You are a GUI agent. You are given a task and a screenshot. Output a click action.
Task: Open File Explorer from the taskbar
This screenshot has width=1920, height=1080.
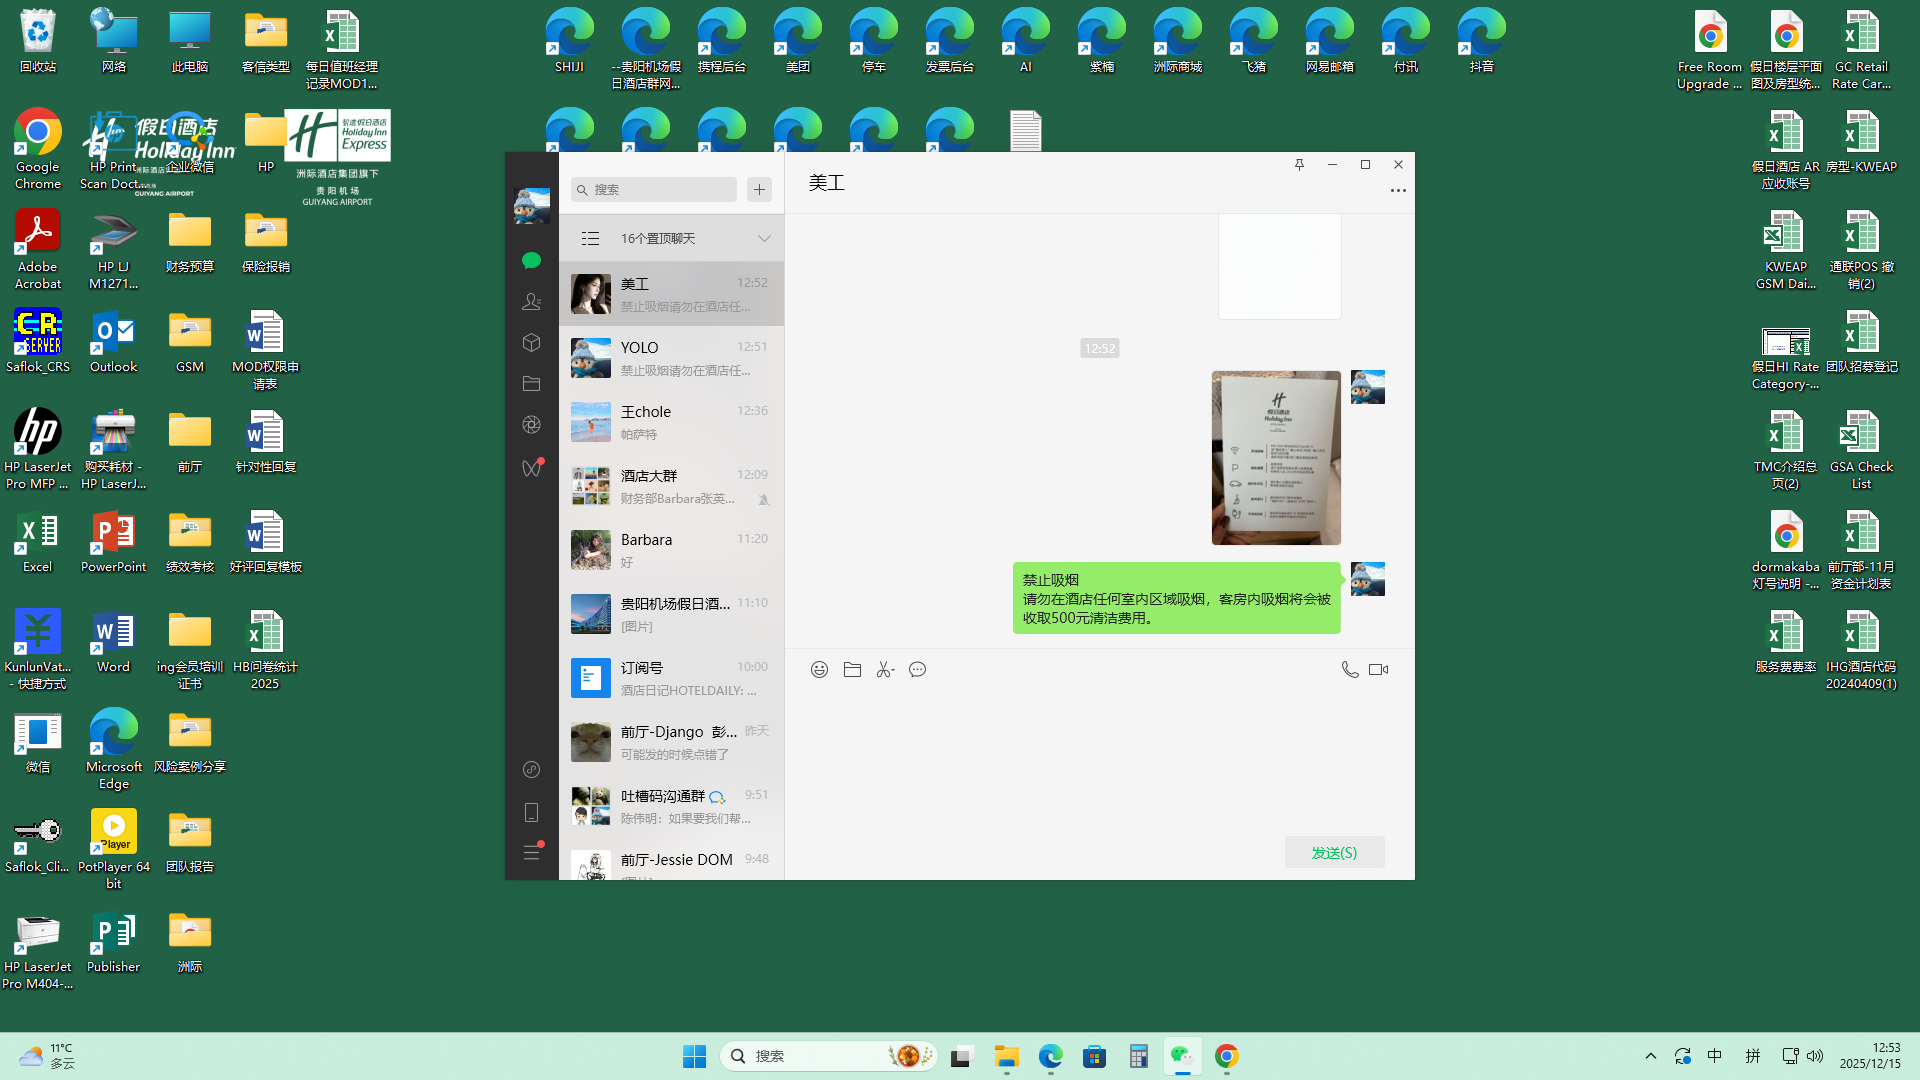1006,1056
